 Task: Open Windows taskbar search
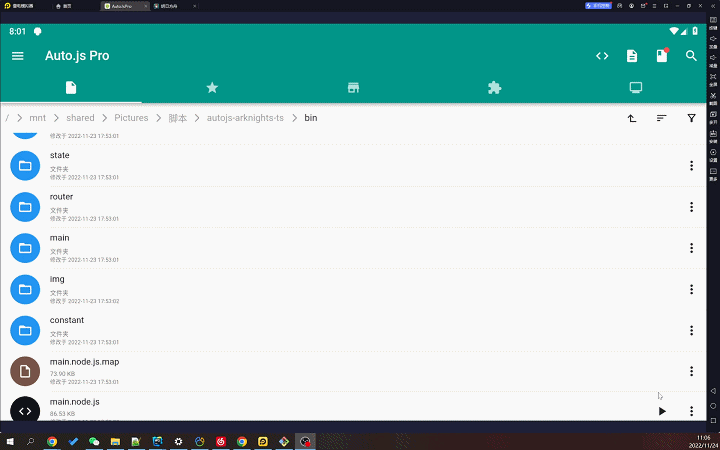tap(30, 442)
